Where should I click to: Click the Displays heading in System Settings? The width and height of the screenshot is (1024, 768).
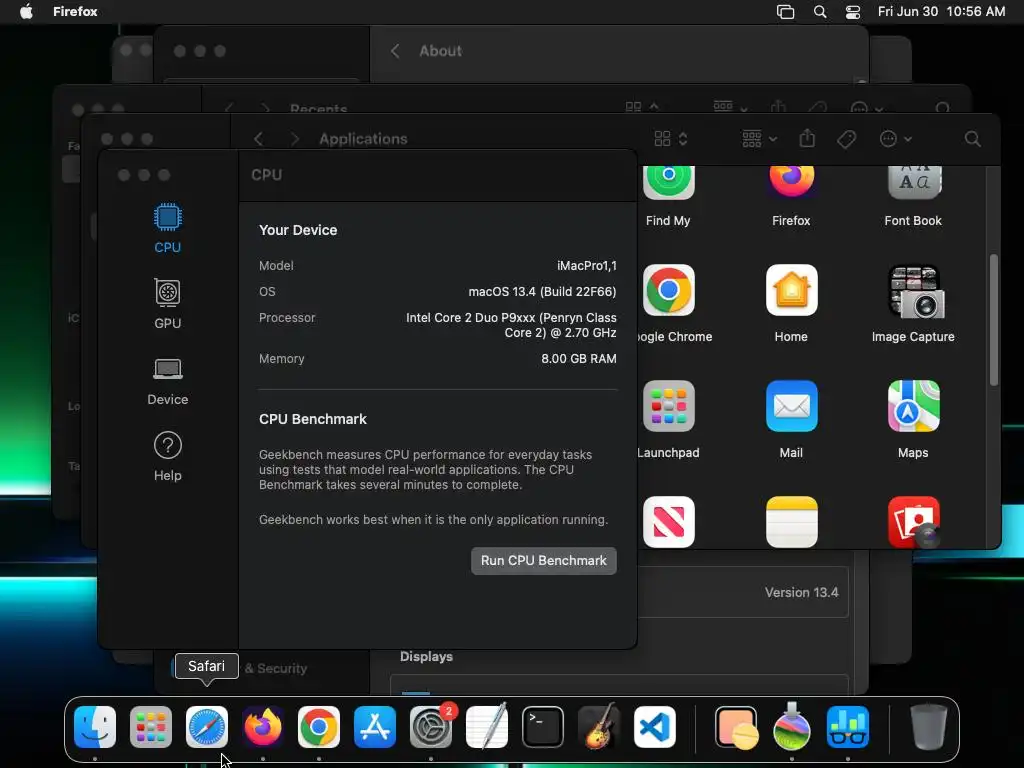pyautogui.click(x=426, y=656)
